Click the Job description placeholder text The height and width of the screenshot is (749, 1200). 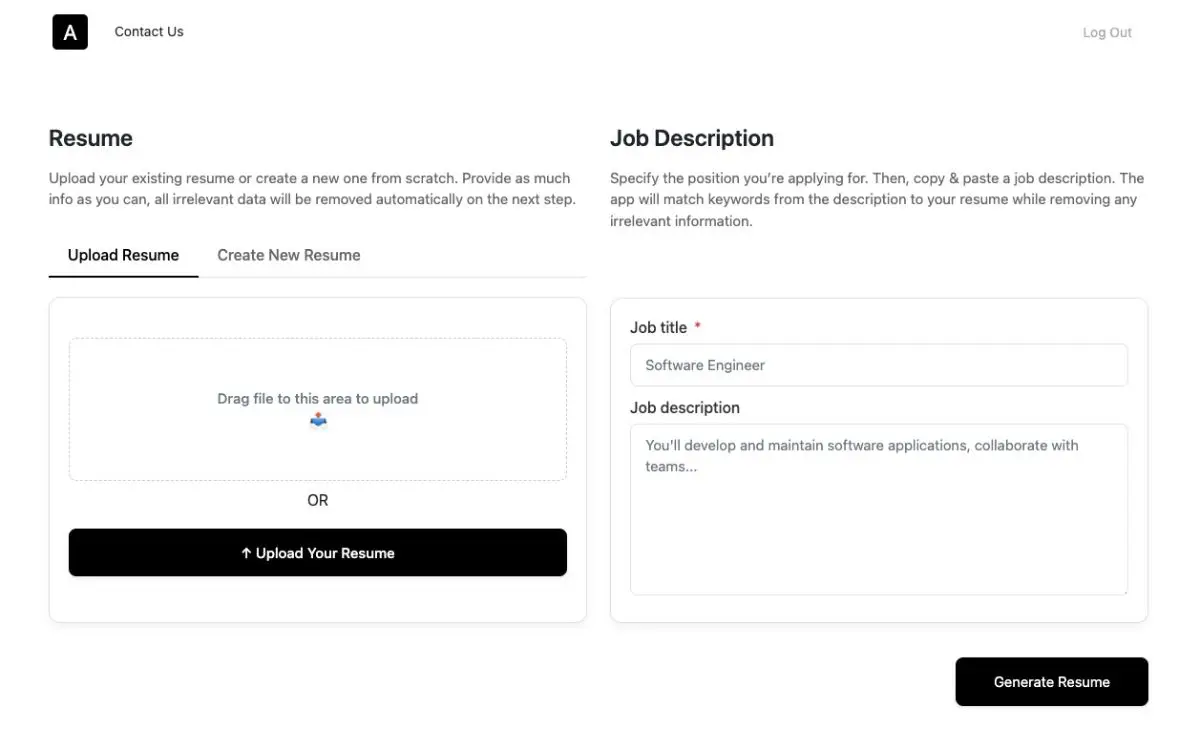click(x=862, y=455)
